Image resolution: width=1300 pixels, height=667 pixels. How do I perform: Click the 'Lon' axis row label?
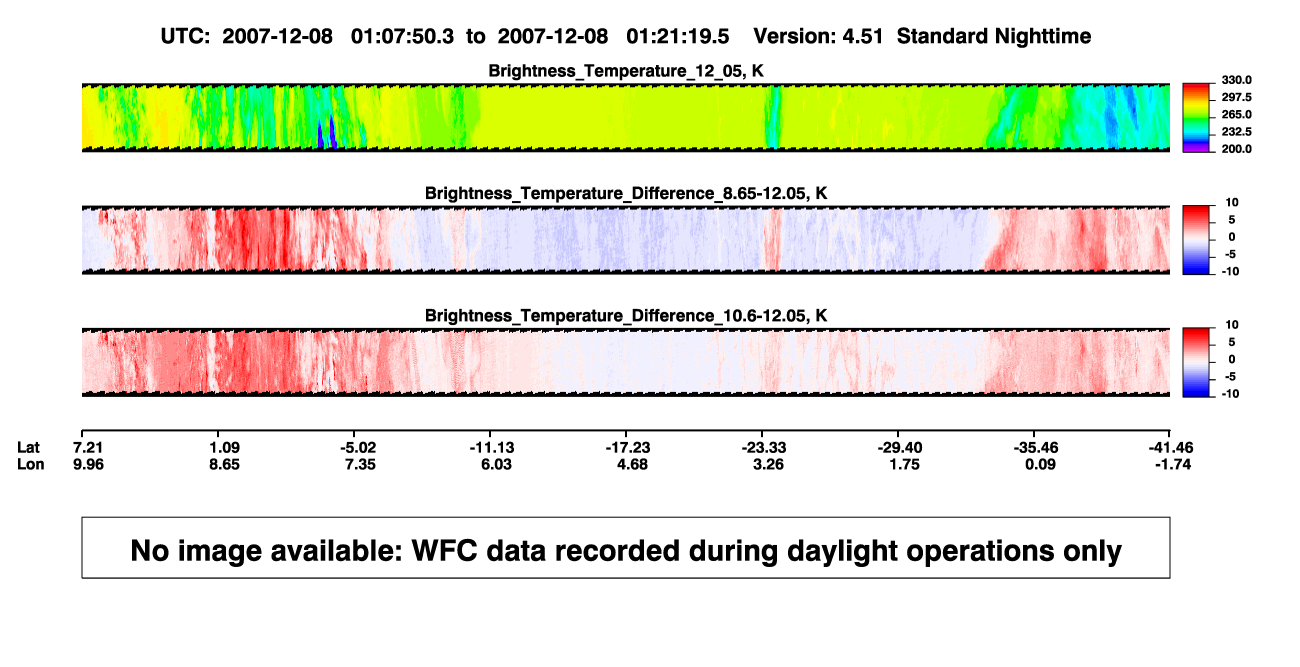(x=29, y=464)
